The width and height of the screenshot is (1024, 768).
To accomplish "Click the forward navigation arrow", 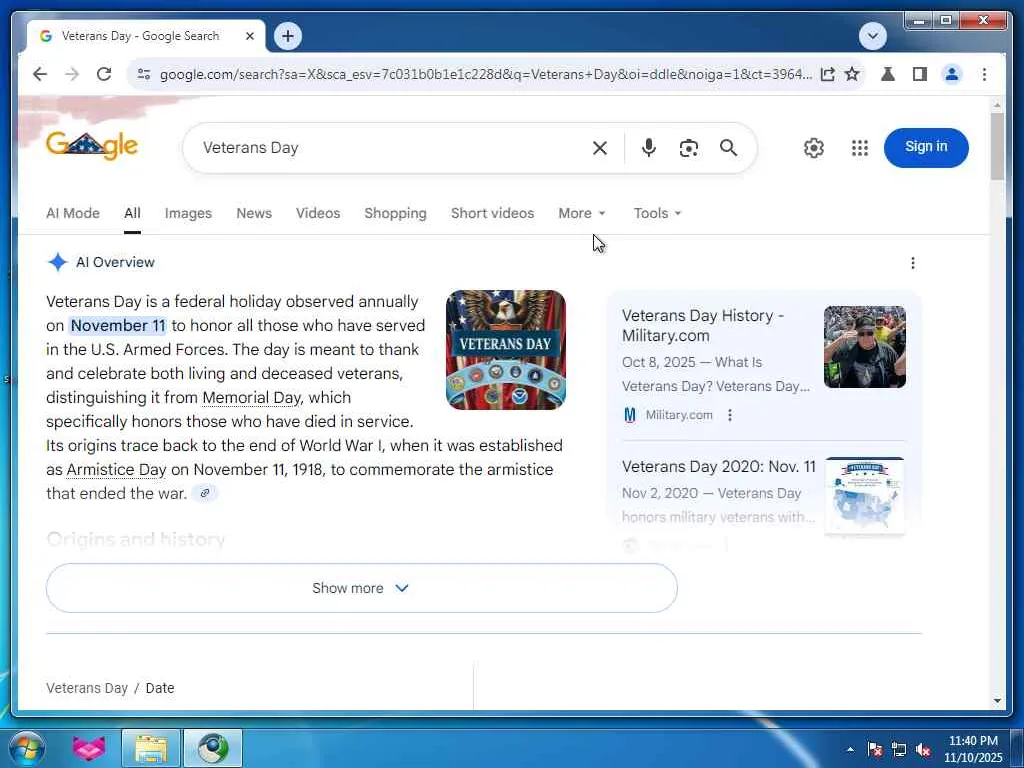I will point(72,74).
